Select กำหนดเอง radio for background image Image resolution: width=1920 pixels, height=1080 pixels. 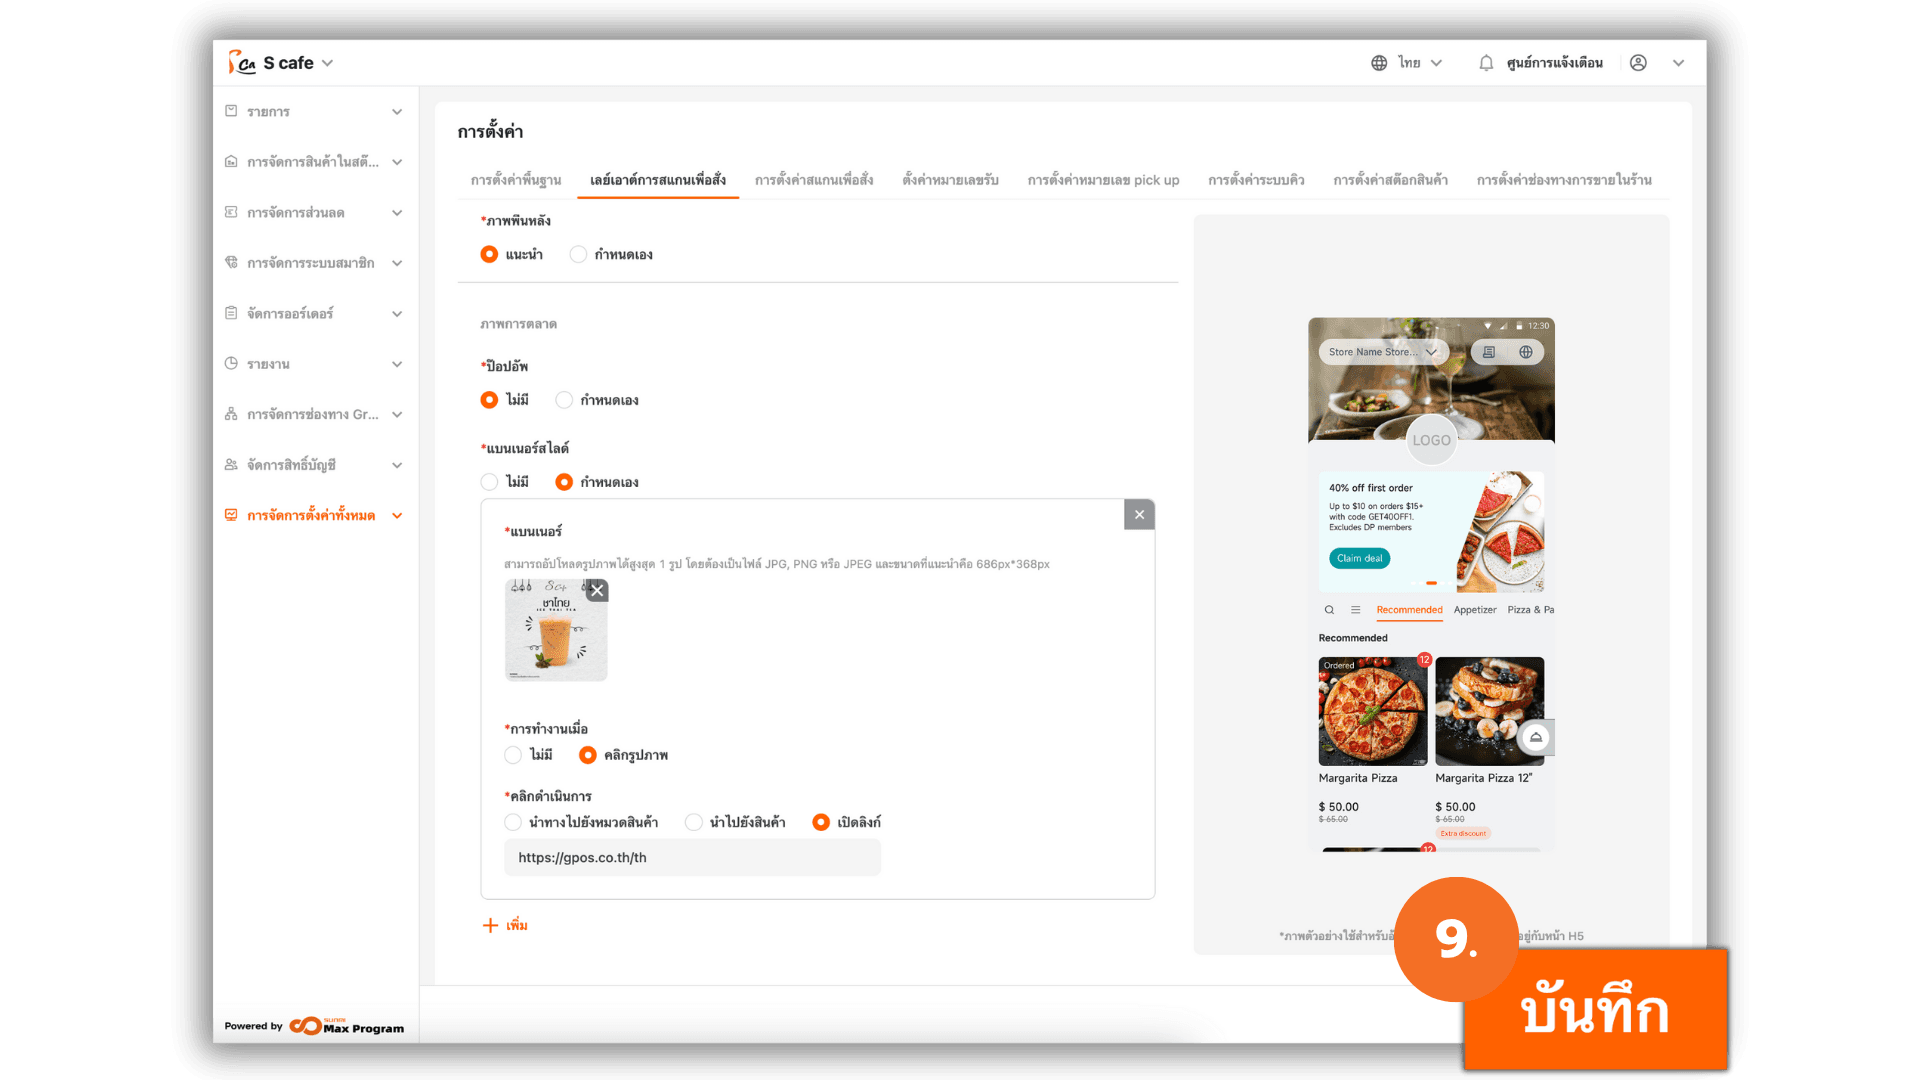(578, 254)
